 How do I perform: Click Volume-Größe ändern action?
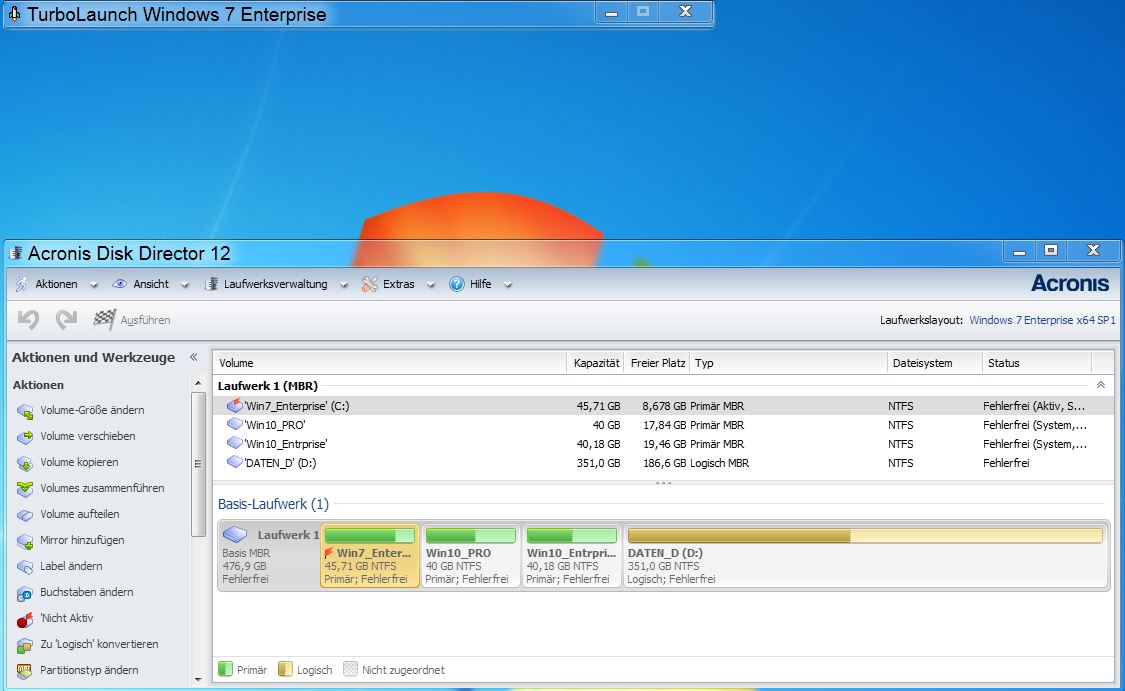tap(92, 410)
